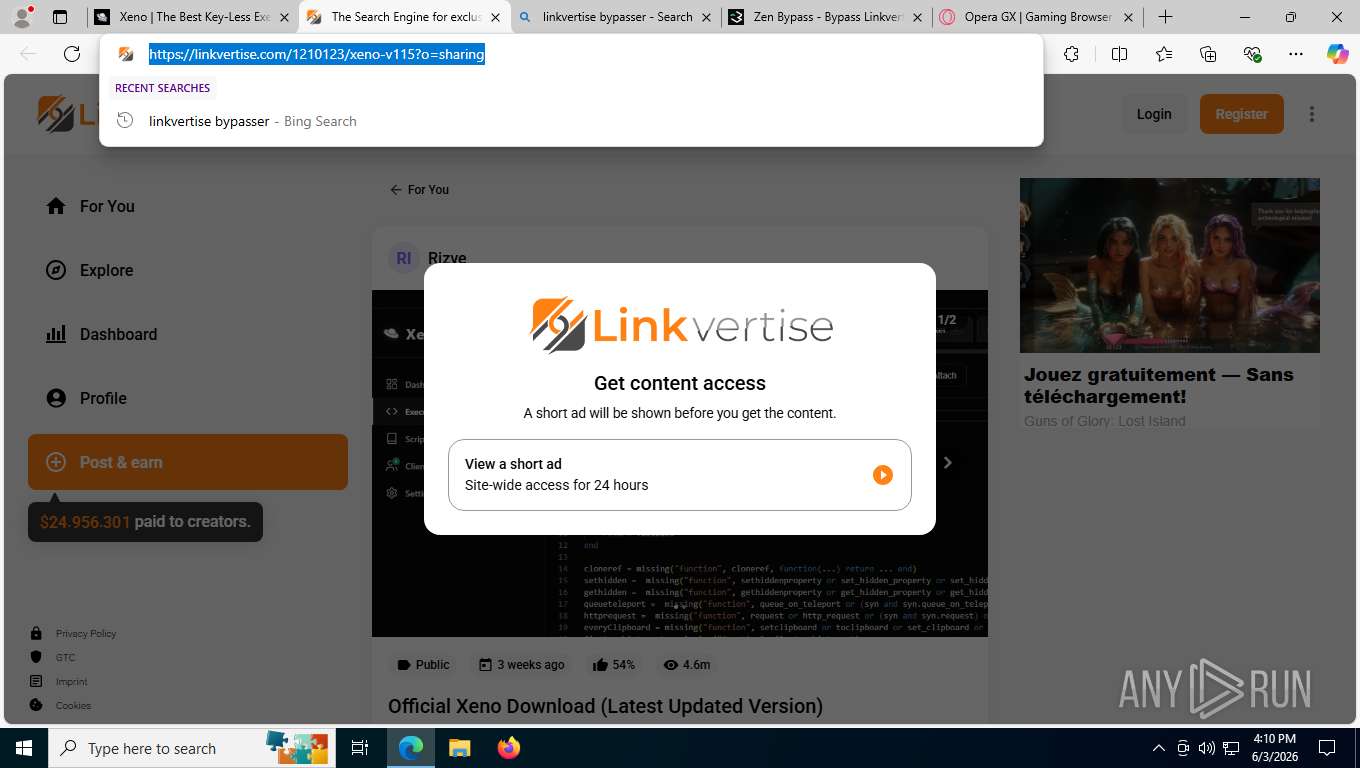Open Firefox from taskbar

[508, 748]
